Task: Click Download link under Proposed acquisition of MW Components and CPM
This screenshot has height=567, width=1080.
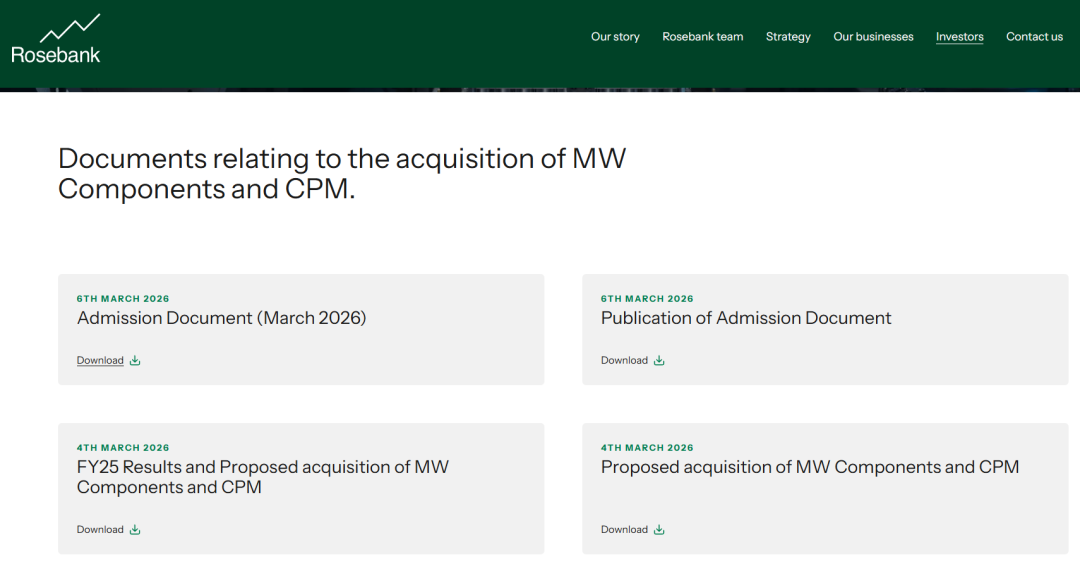Action: [x=624, y=530]
